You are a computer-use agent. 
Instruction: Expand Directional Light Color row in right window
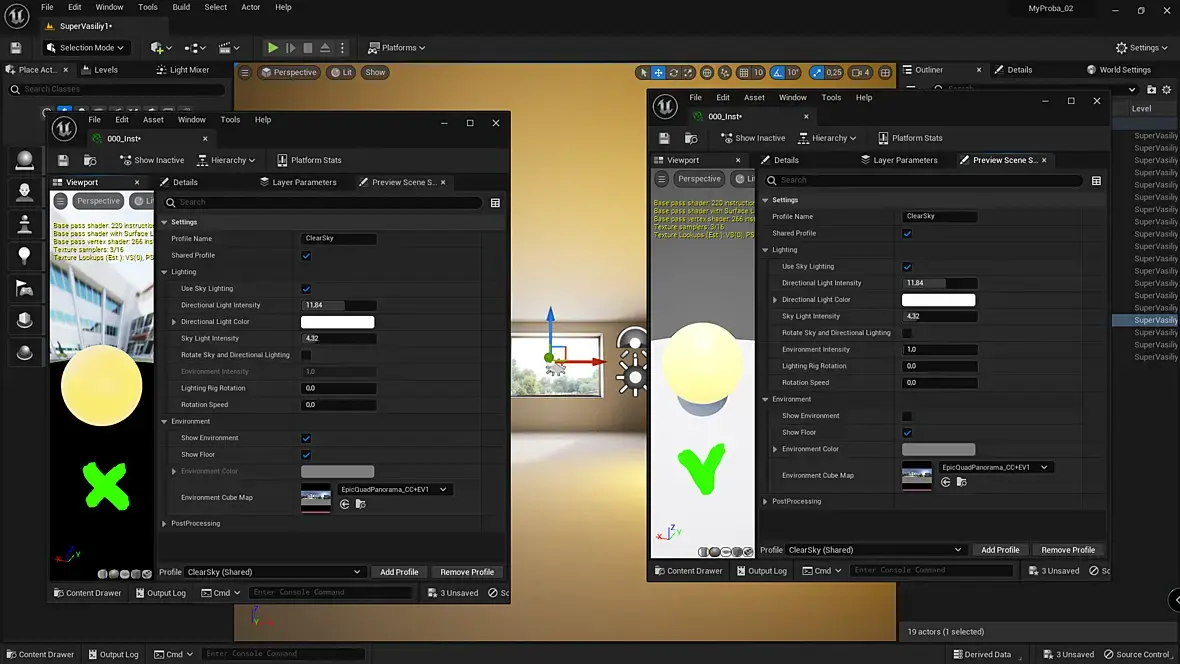775,300
